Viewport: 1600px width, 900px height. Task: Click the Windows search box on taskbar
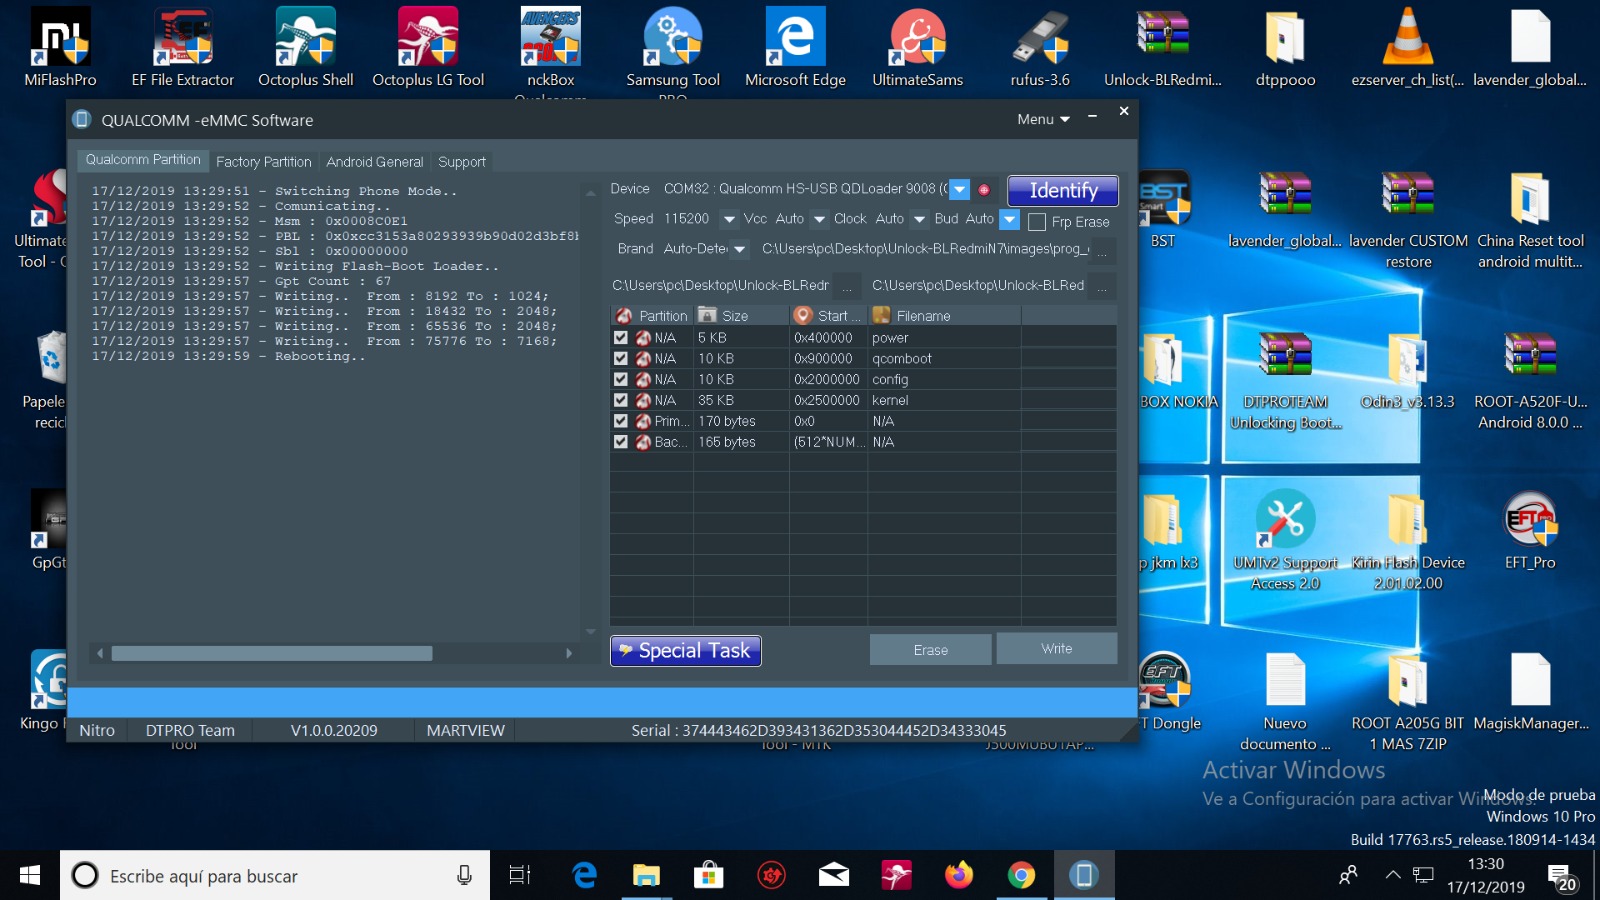pos(275,876)
